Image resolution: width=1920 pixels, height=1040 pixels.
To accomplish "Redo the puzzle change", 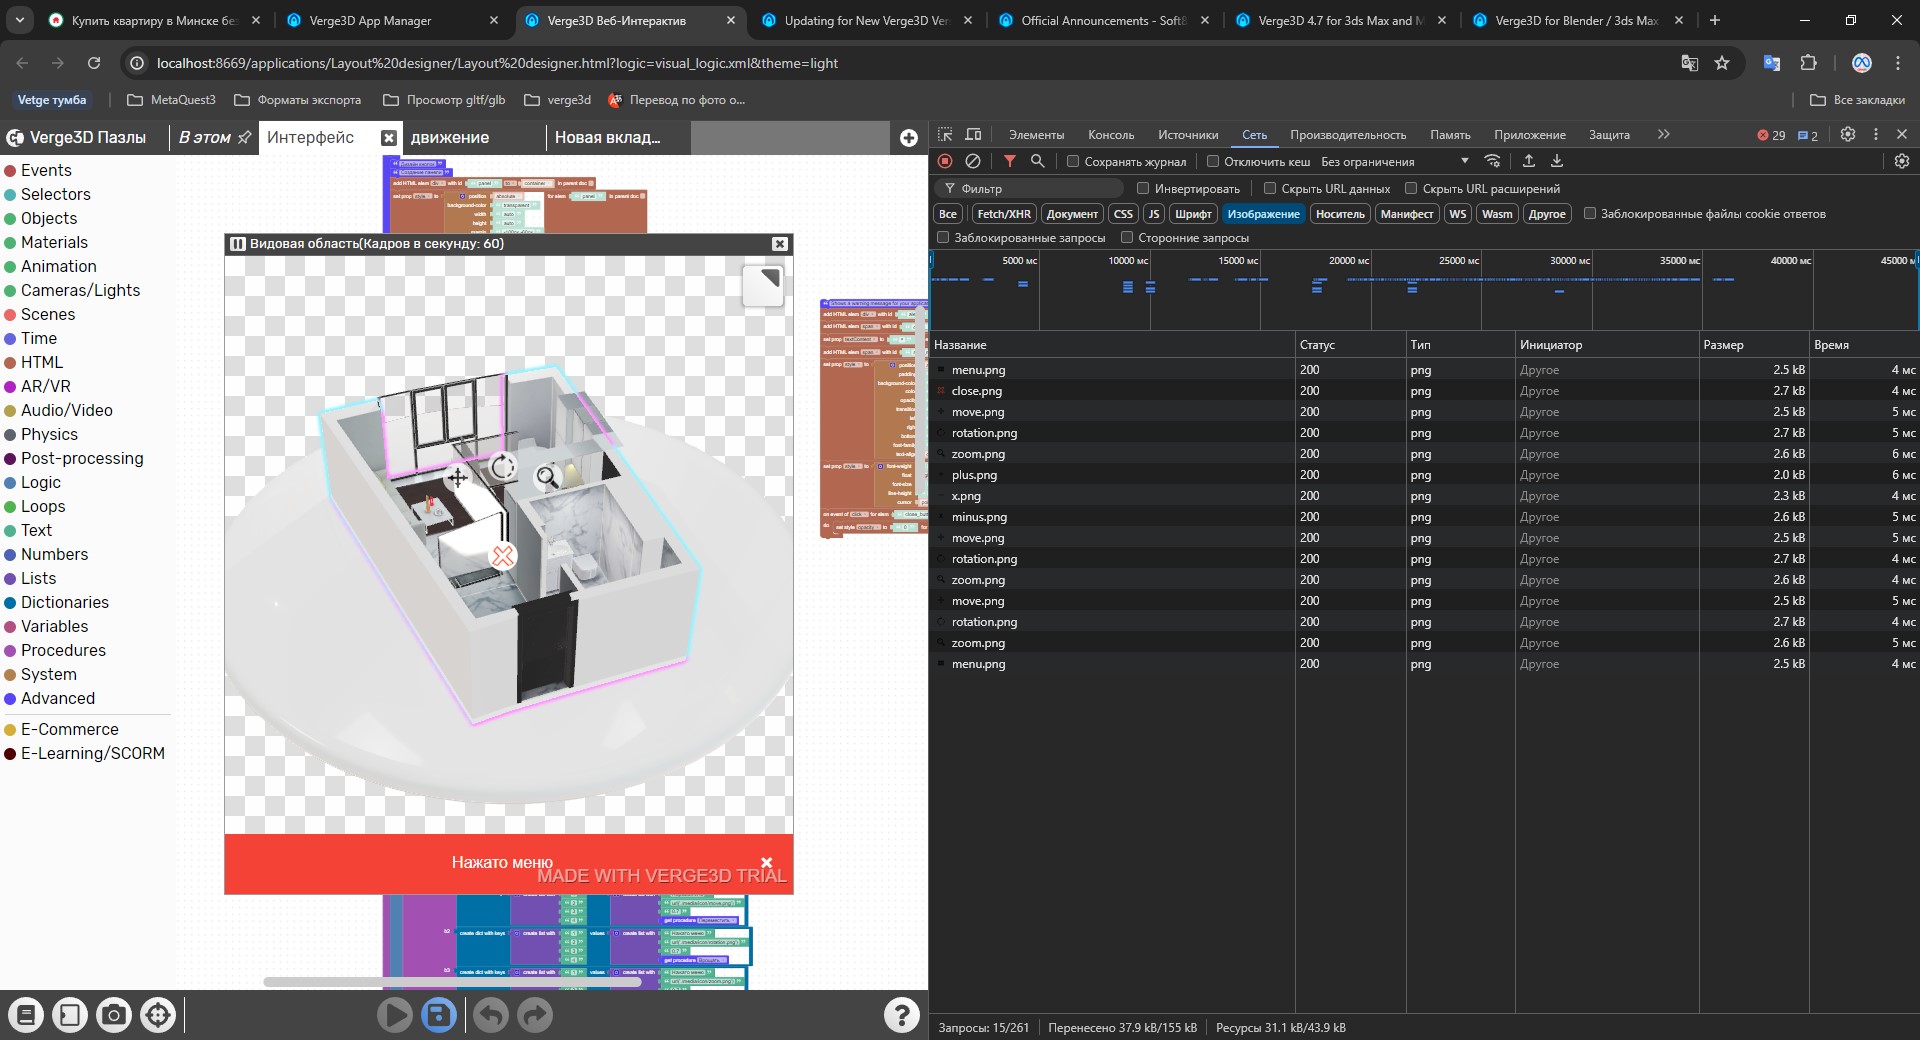I will tap(535, 1015).
